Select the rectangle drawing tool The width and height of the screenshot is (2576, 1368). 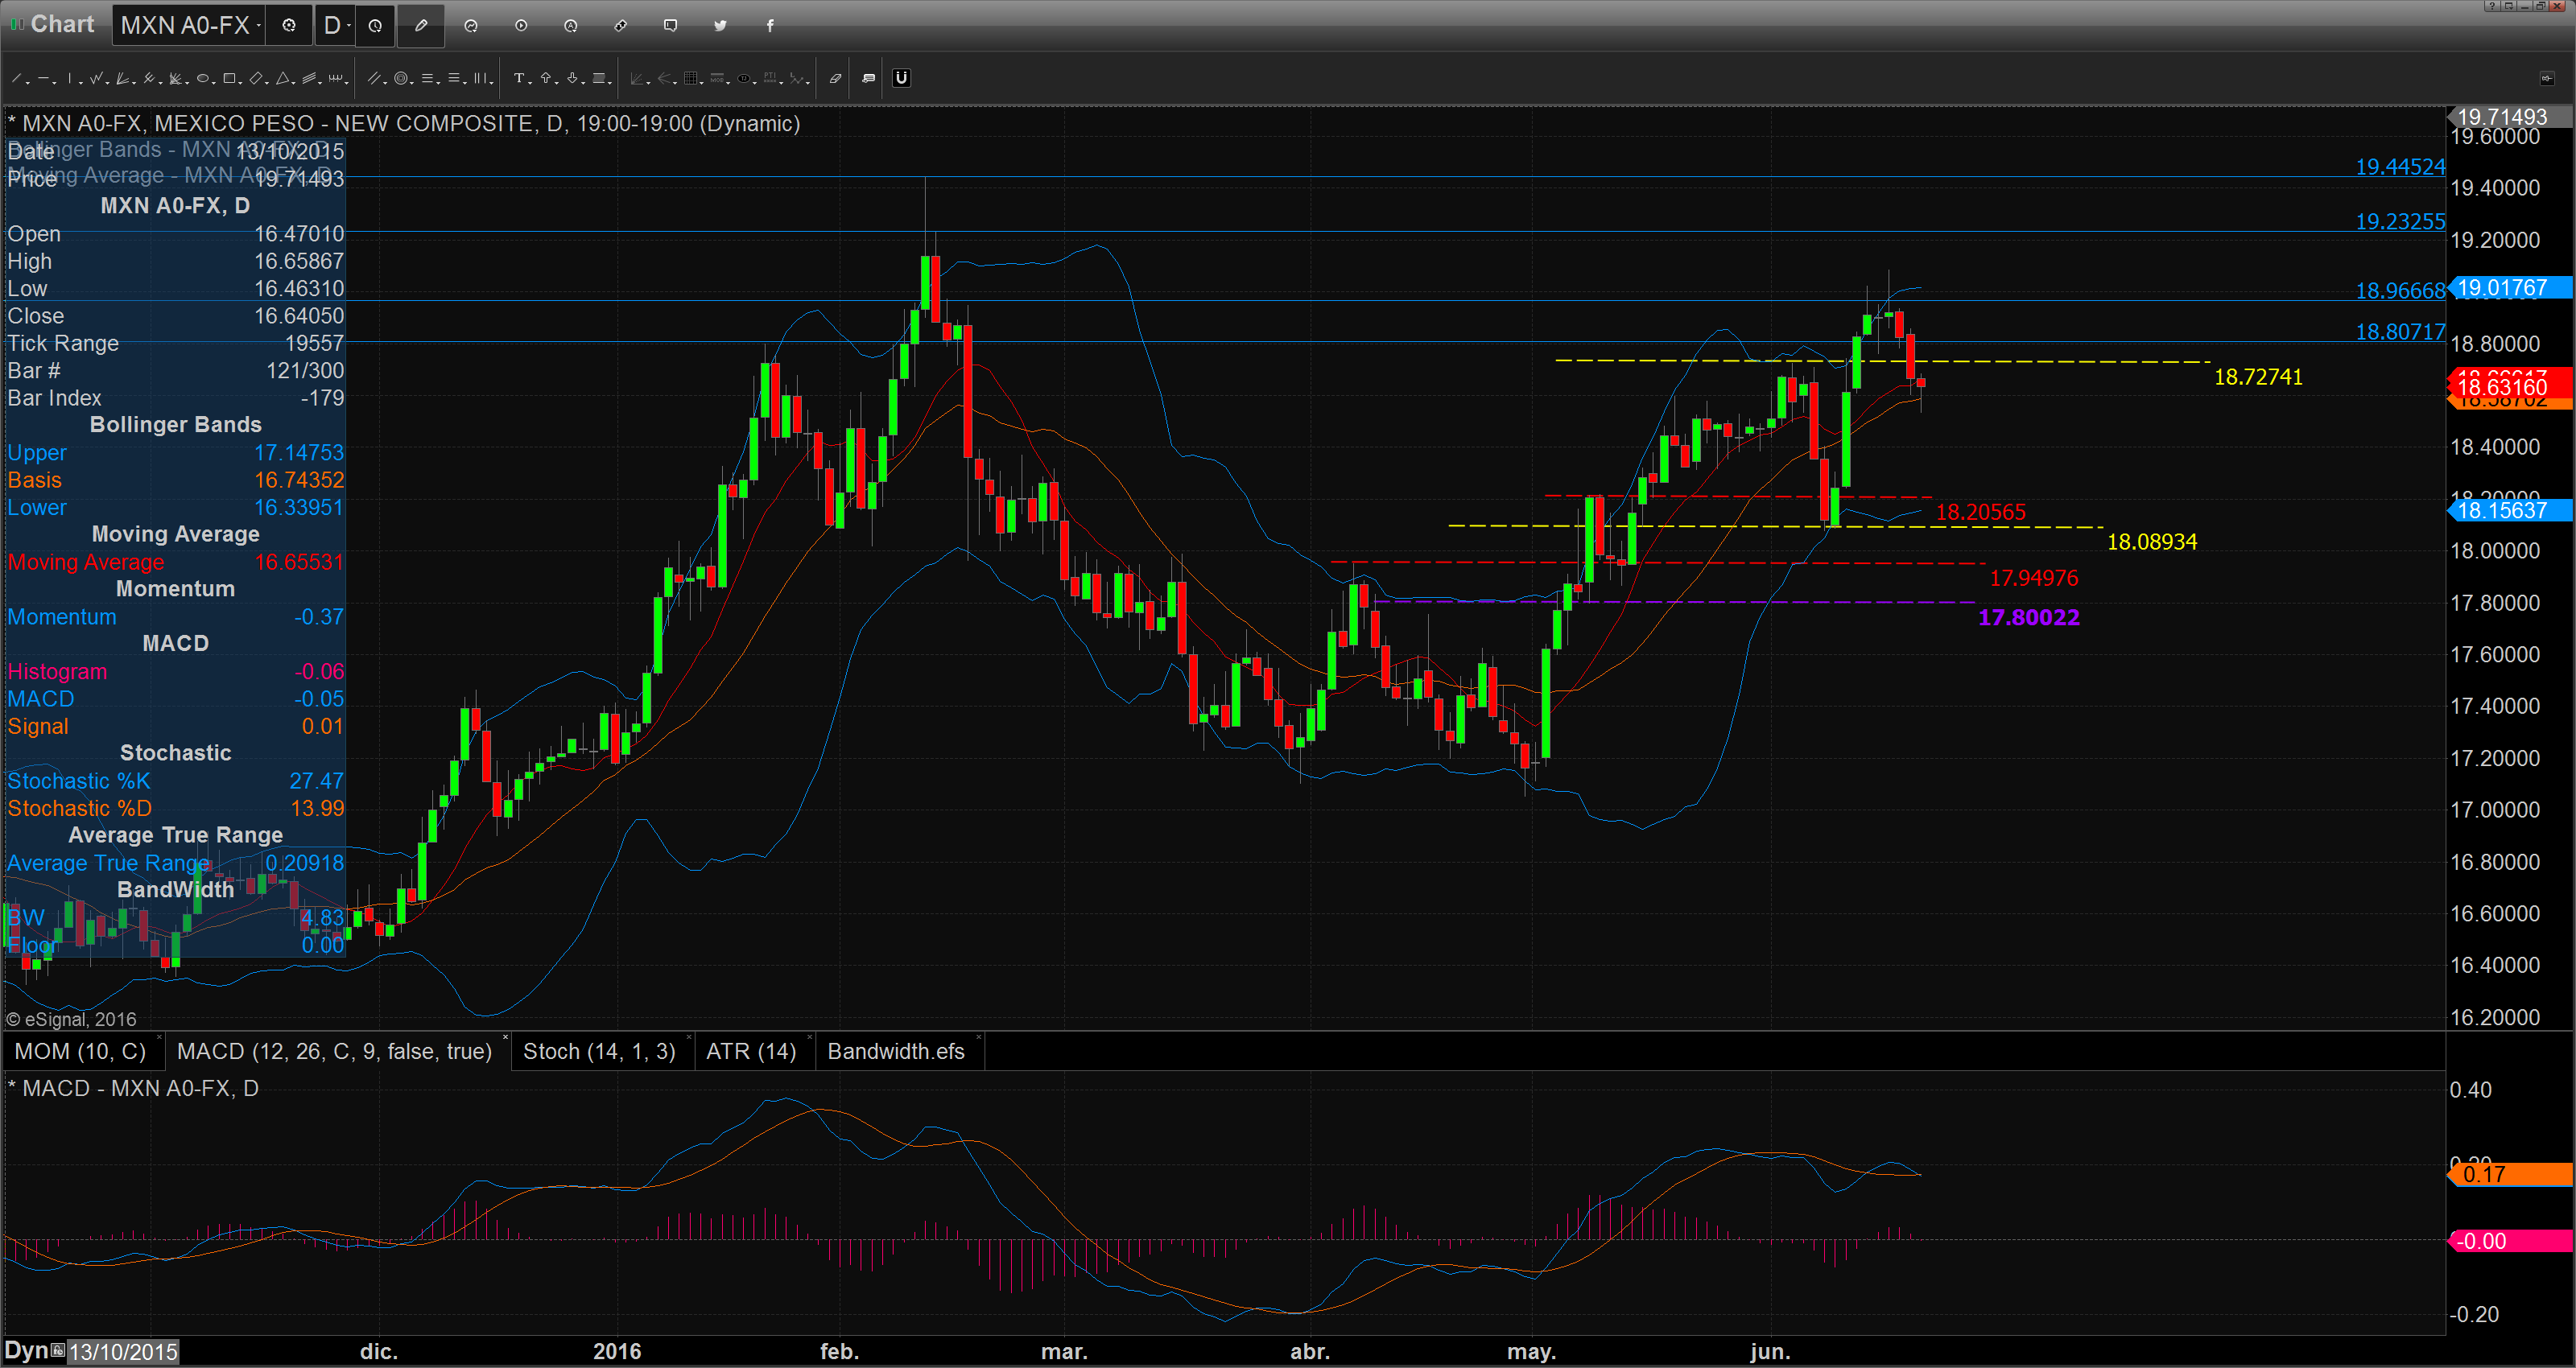click(x=229, y=78)
